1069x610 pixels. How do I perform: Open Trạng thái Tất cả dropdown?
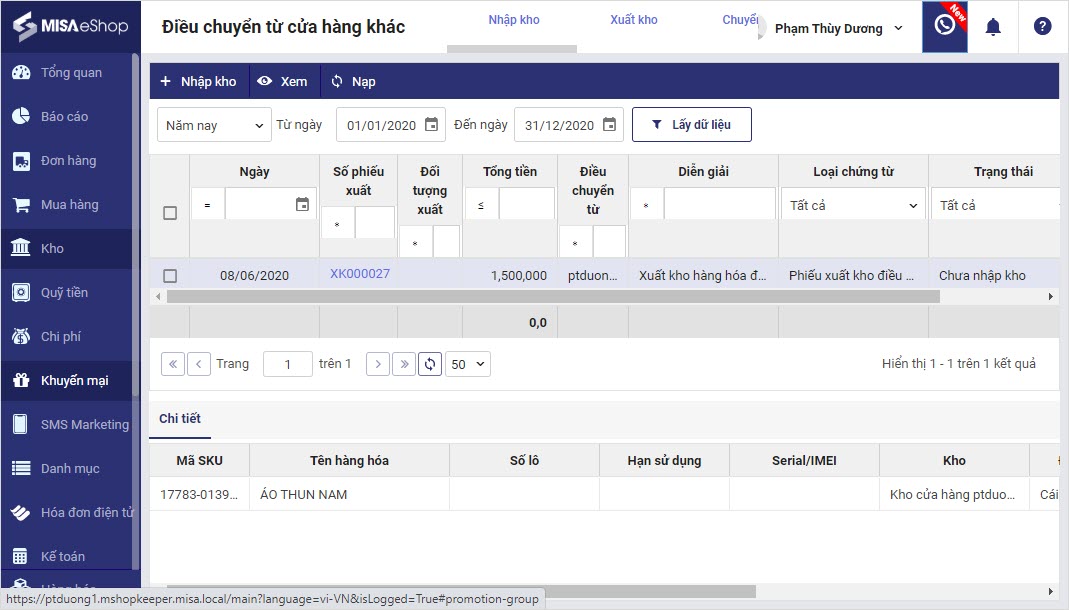click(997, 205)
